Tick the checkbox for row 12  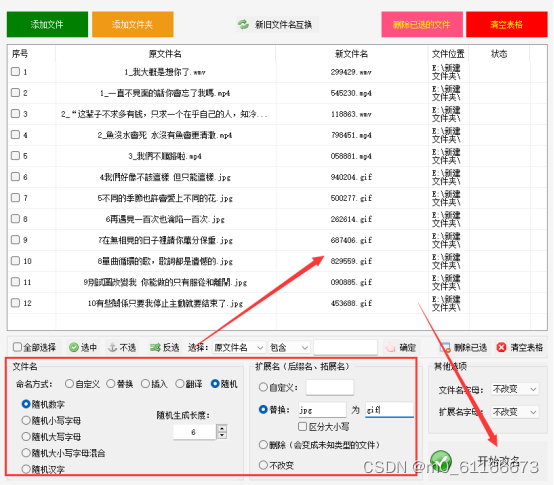(x=15, y=303)
